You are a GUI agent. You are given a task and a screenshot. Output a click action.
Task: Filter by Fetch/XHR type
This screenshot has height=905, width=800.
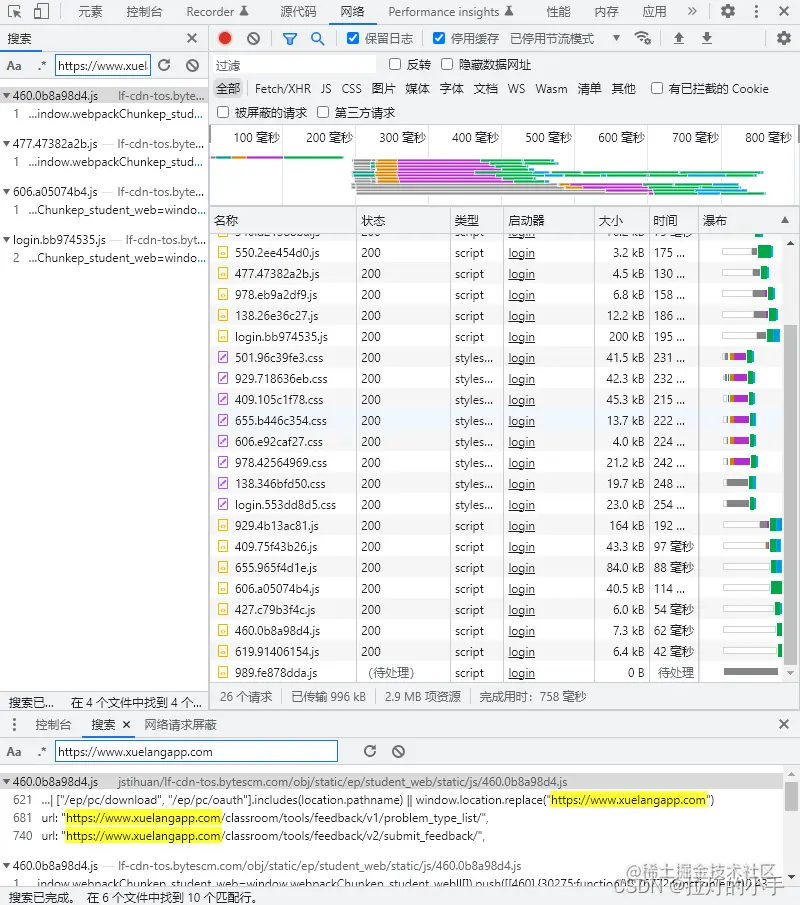[283, 88]
